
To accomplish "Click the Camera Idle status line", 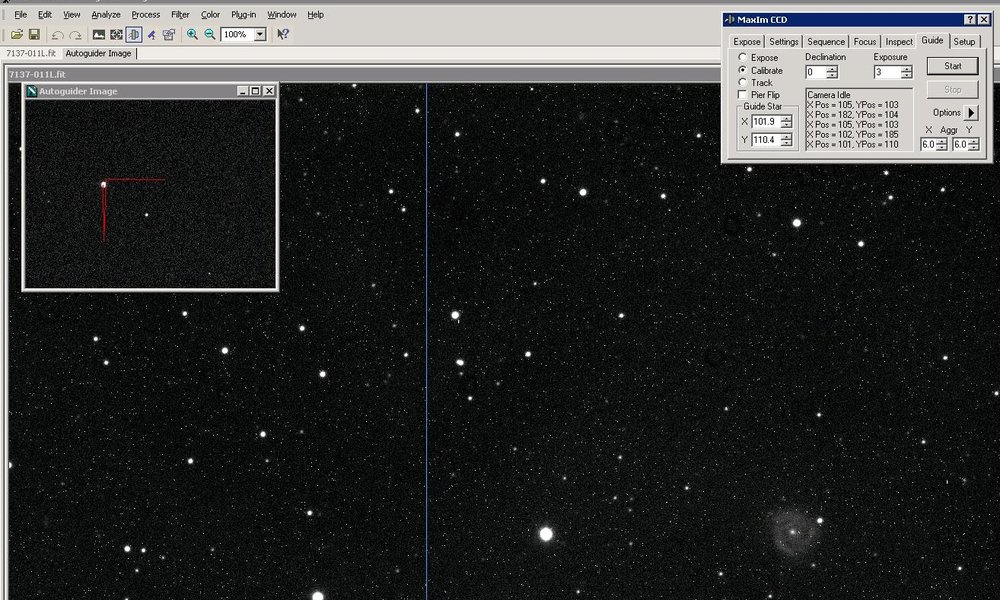I will tap(829, 95).
